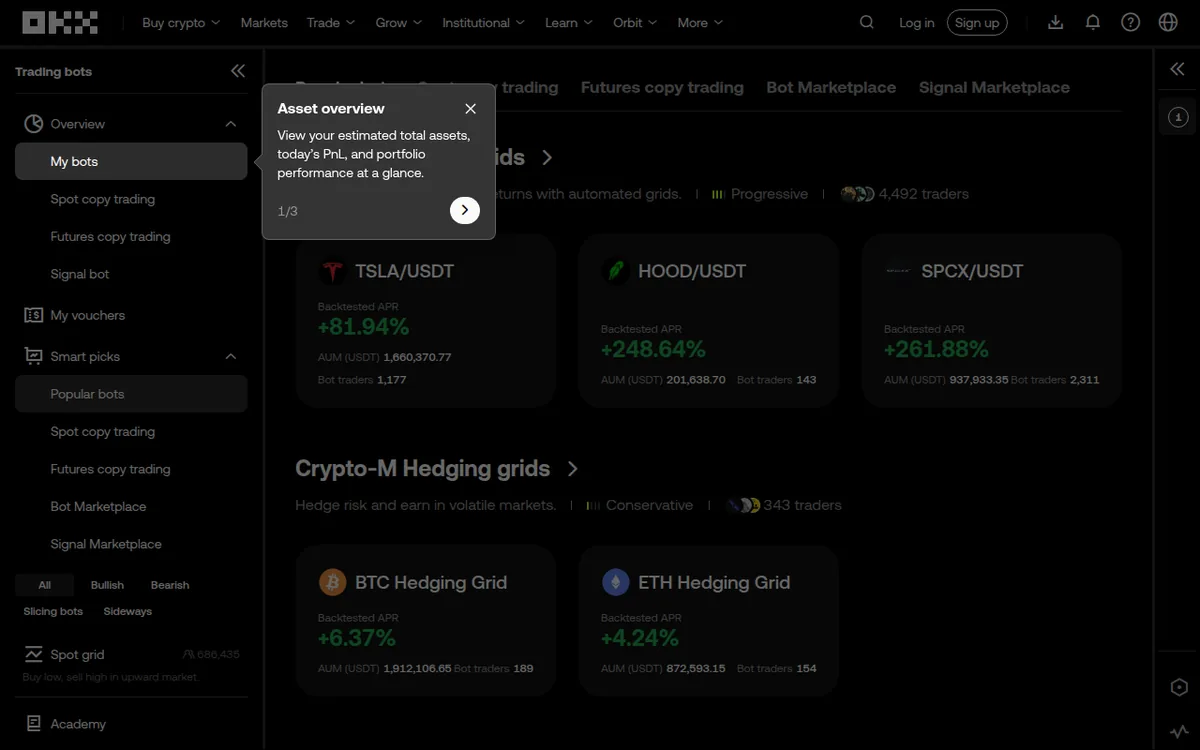Open the Grow dropdown menu

pyautogui.click(x=399, y=22)
